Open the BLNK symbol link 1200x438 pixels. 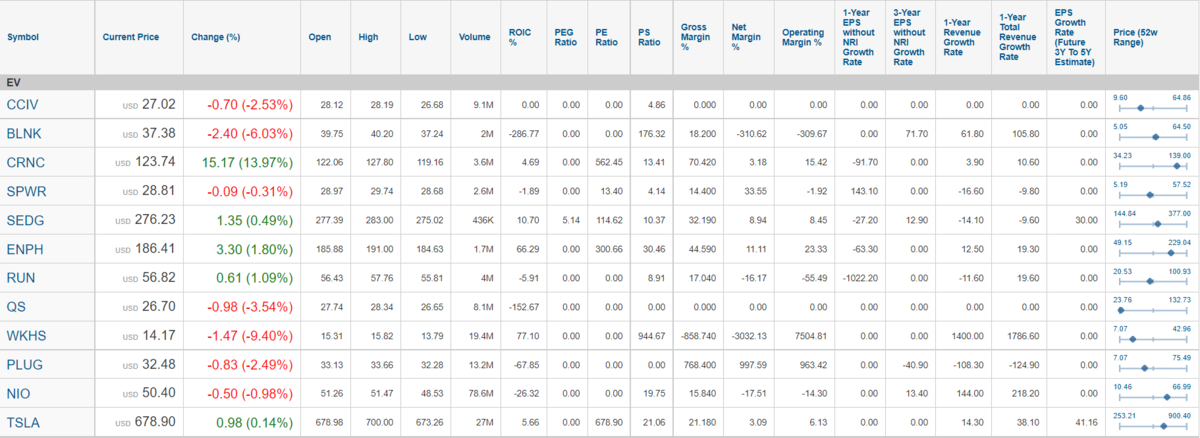coord(23,133)
